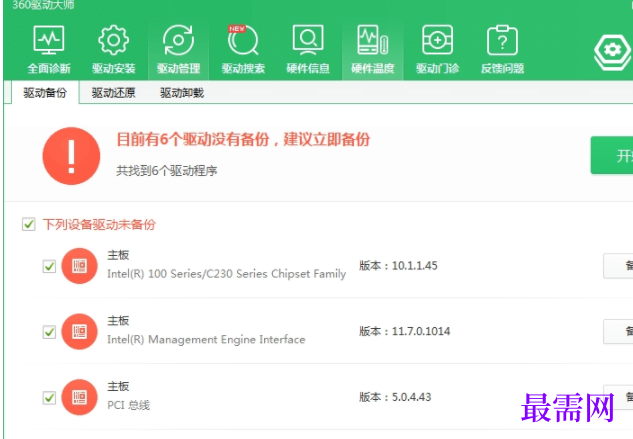Click the hexagon settings icon at top right

pyautogui.click(x=613, y=52)
